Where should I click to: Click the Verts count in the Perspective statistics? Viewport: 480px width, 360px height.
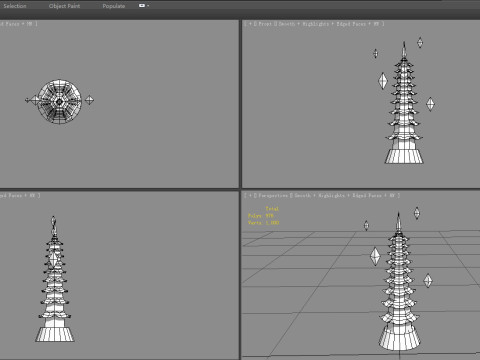click(x=264, y=223)
